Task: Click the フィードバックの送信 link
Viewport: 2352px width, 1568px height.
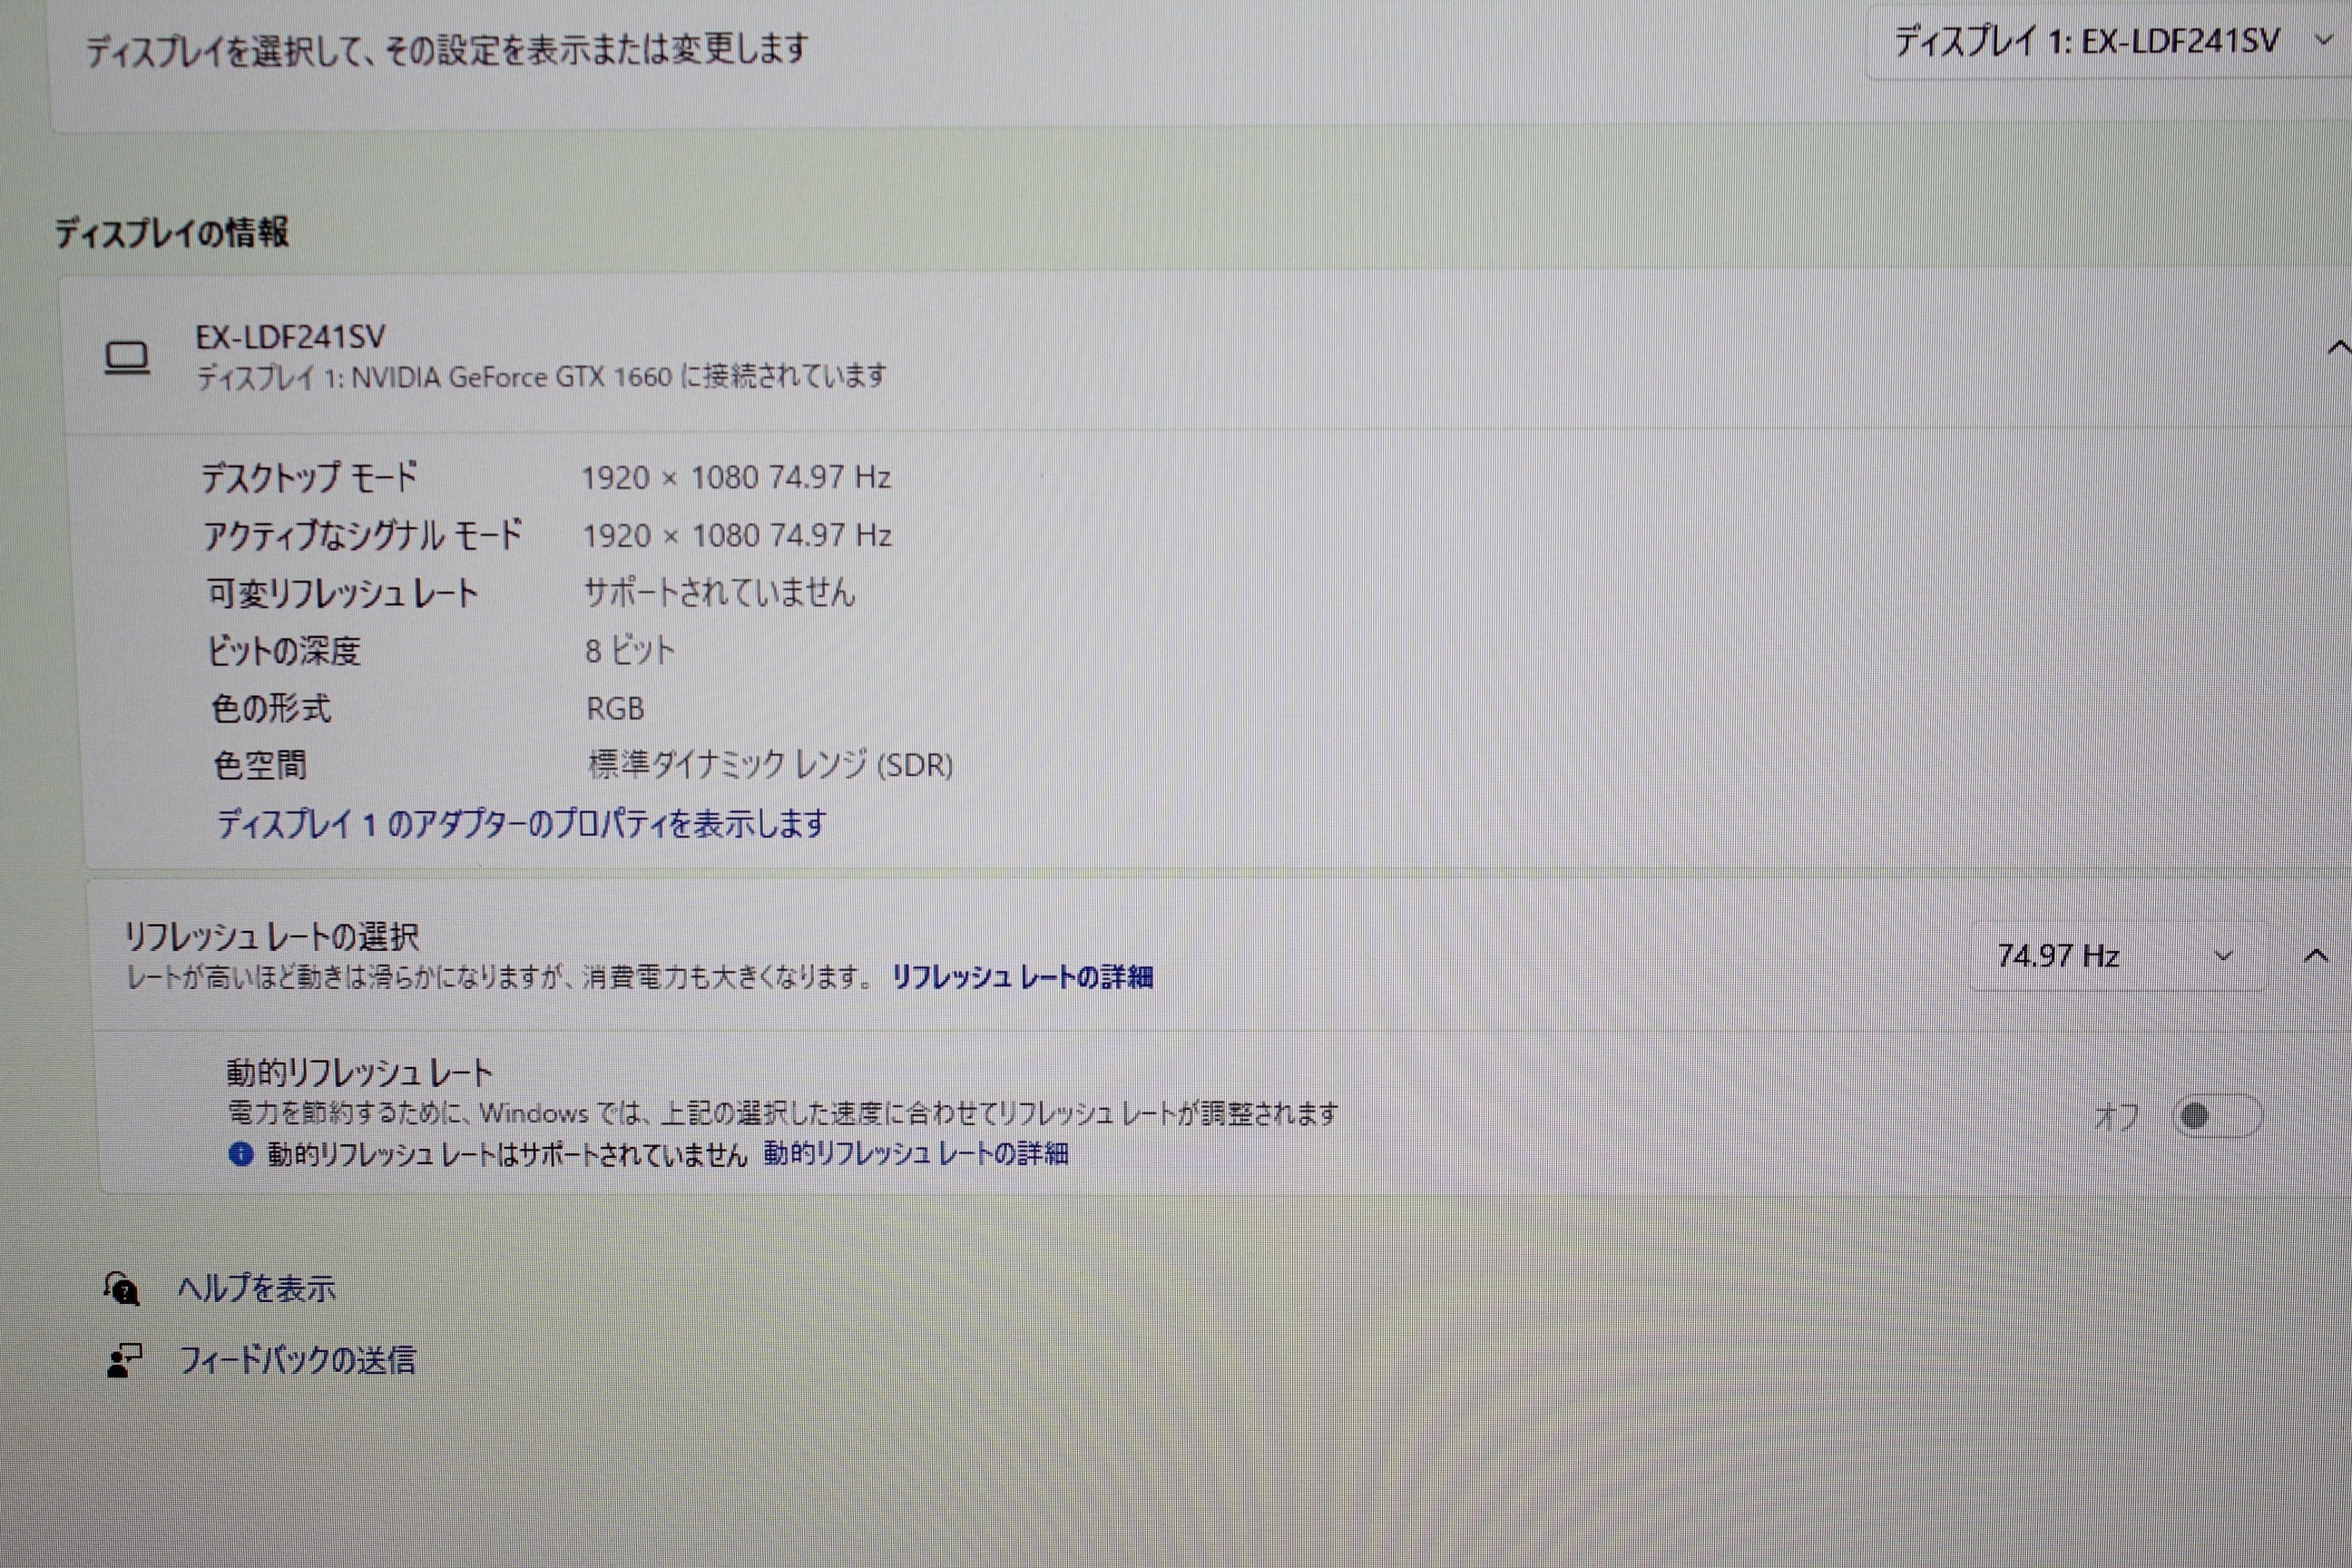Action: (x=297, y=1361)
